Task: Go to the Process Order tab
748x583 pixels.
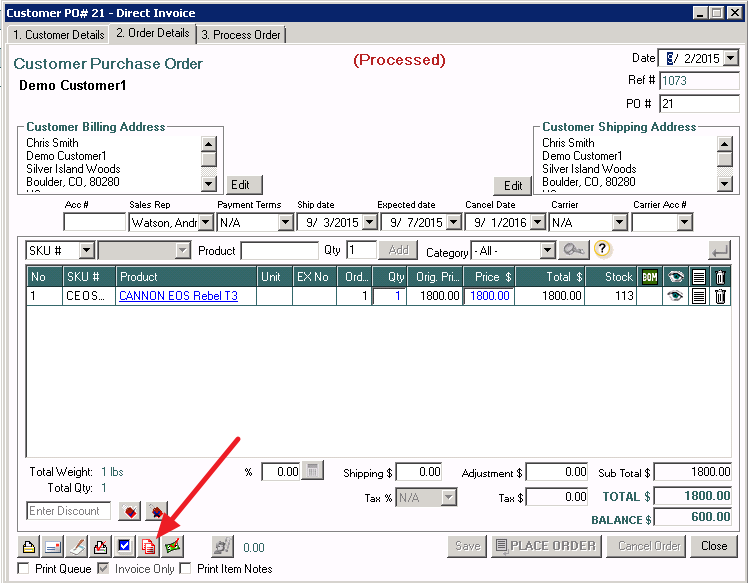Action: click(x=241, y=35)
